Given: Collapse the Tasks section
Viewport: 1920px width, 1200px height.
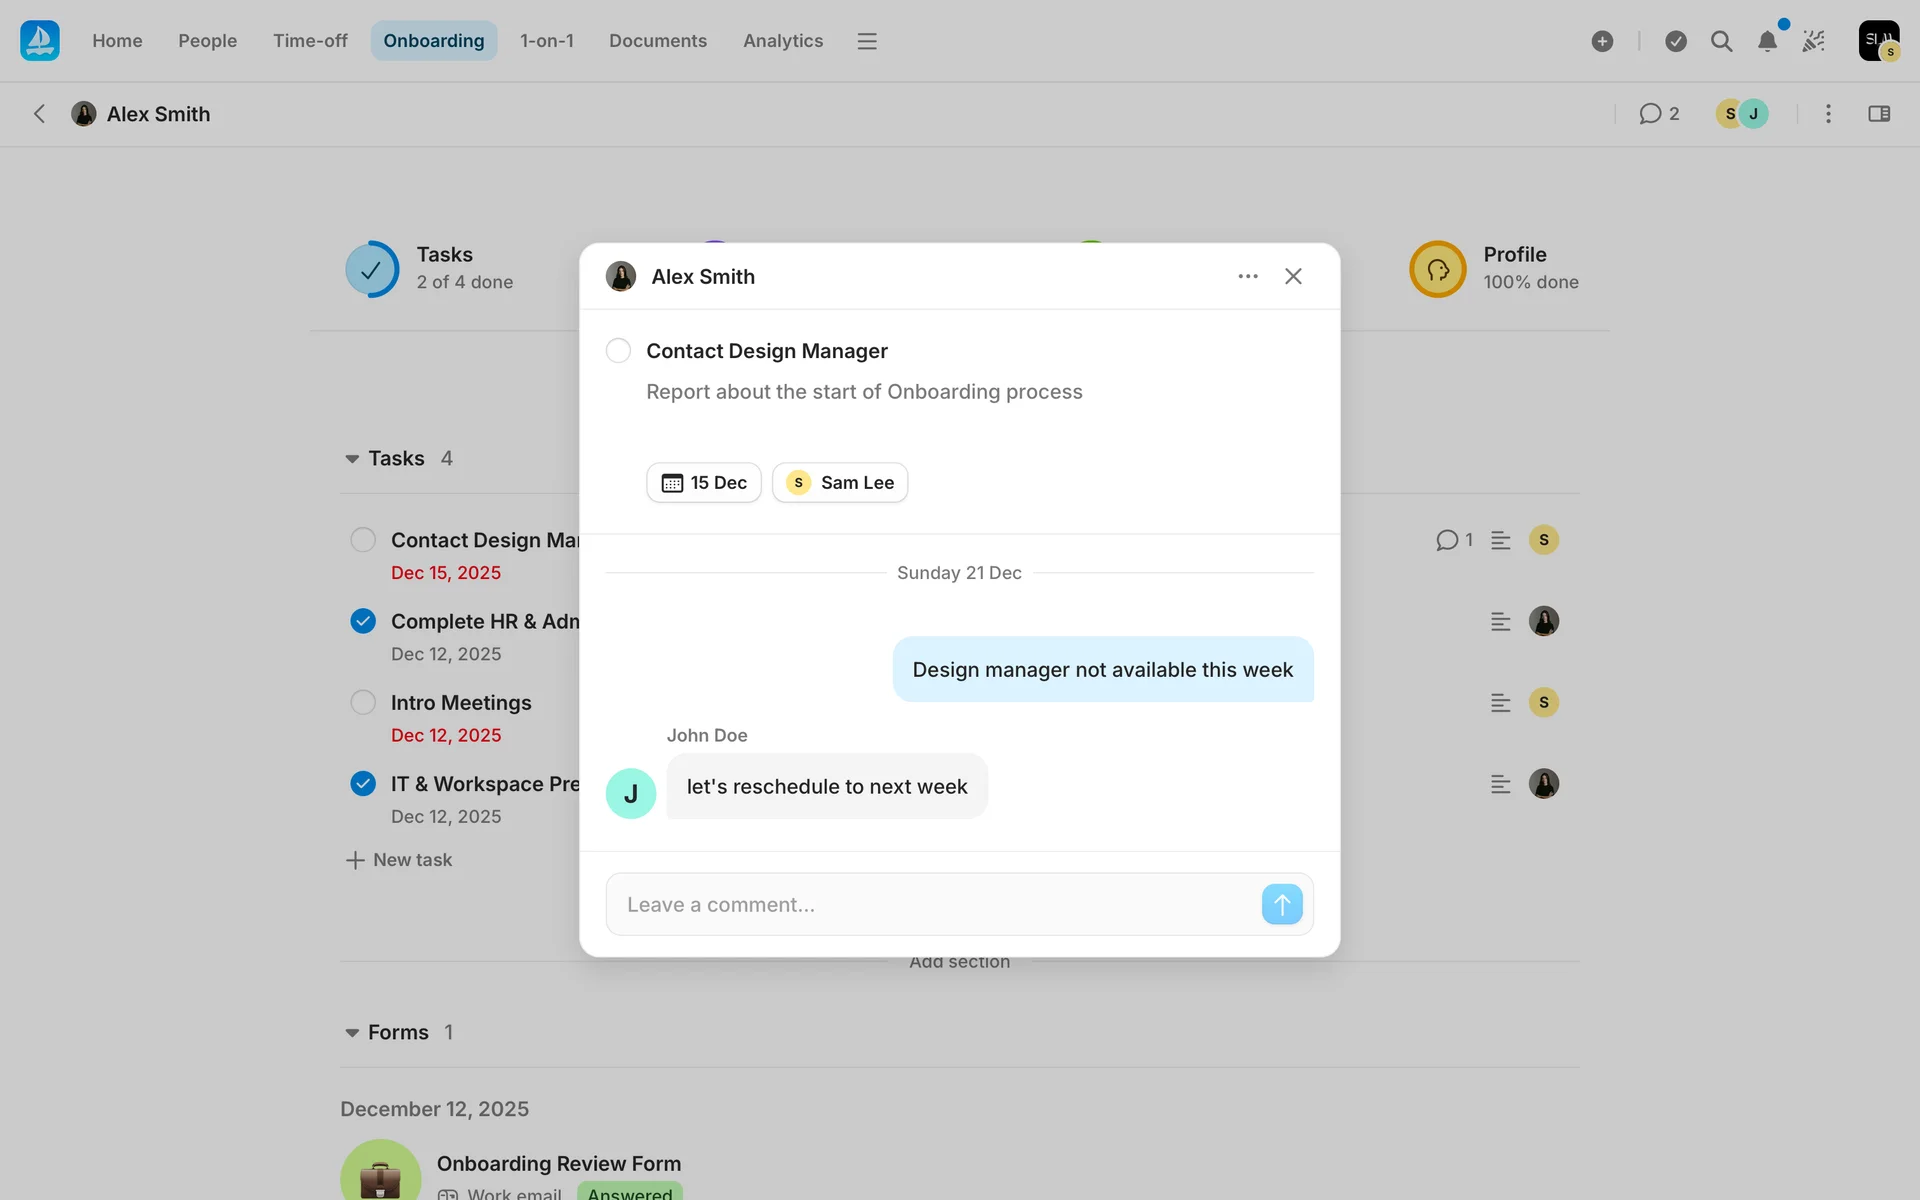Looking at the screenshot, I should [352, 459].
